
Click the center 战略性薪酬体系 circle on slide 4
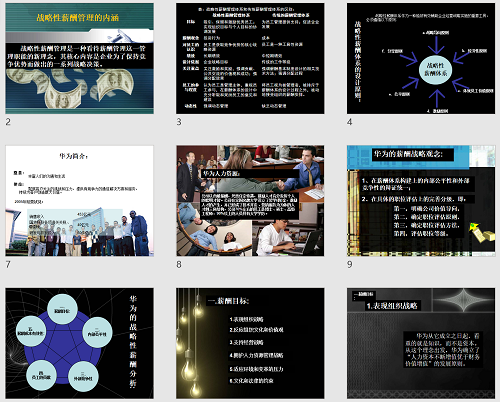click(x=436, y=70)
